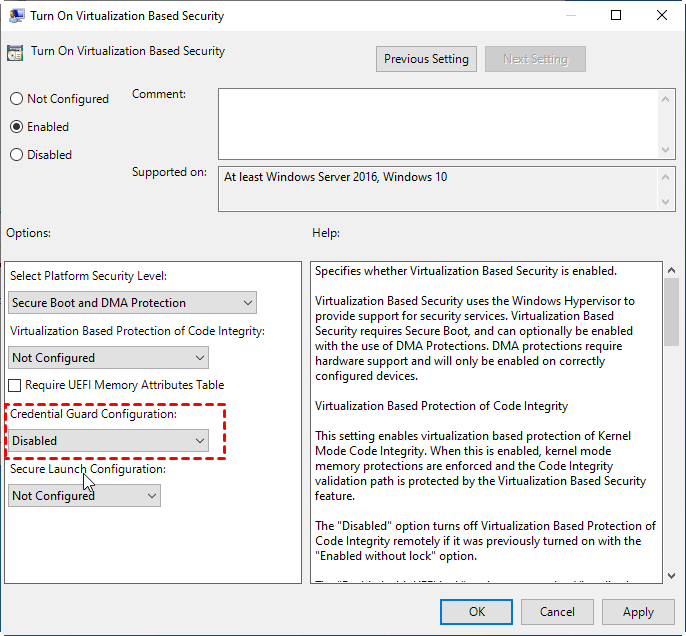Click the Next Setting button
The image size is (686, 636).
535,59
